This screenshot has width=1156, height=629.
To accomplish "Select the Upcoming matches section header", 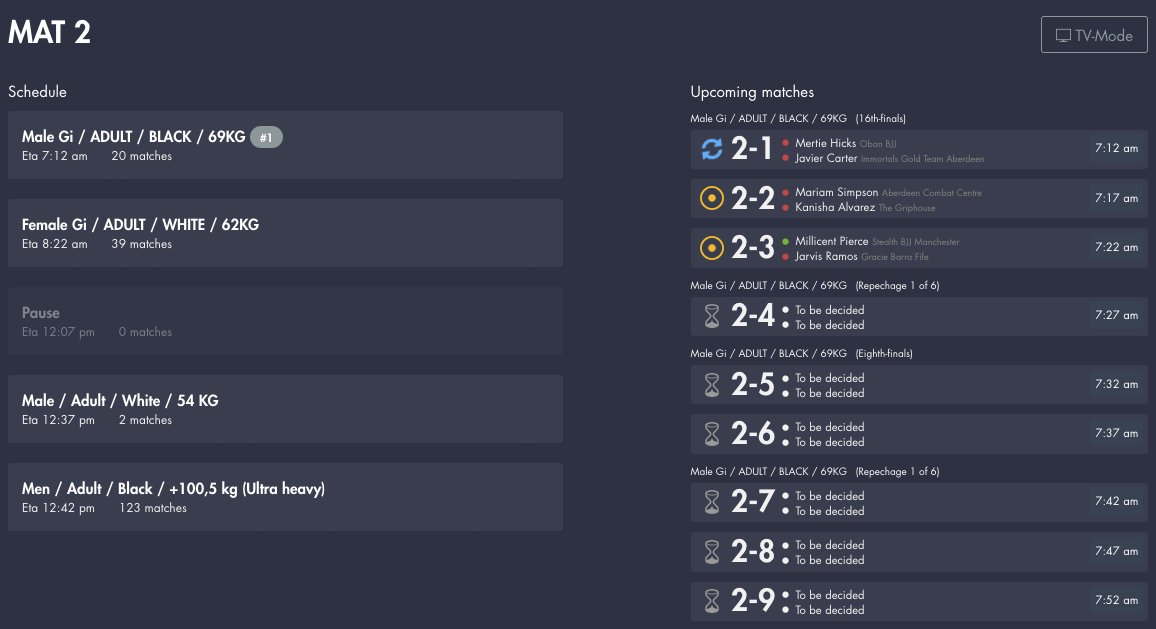I will (x=750, y=91).
